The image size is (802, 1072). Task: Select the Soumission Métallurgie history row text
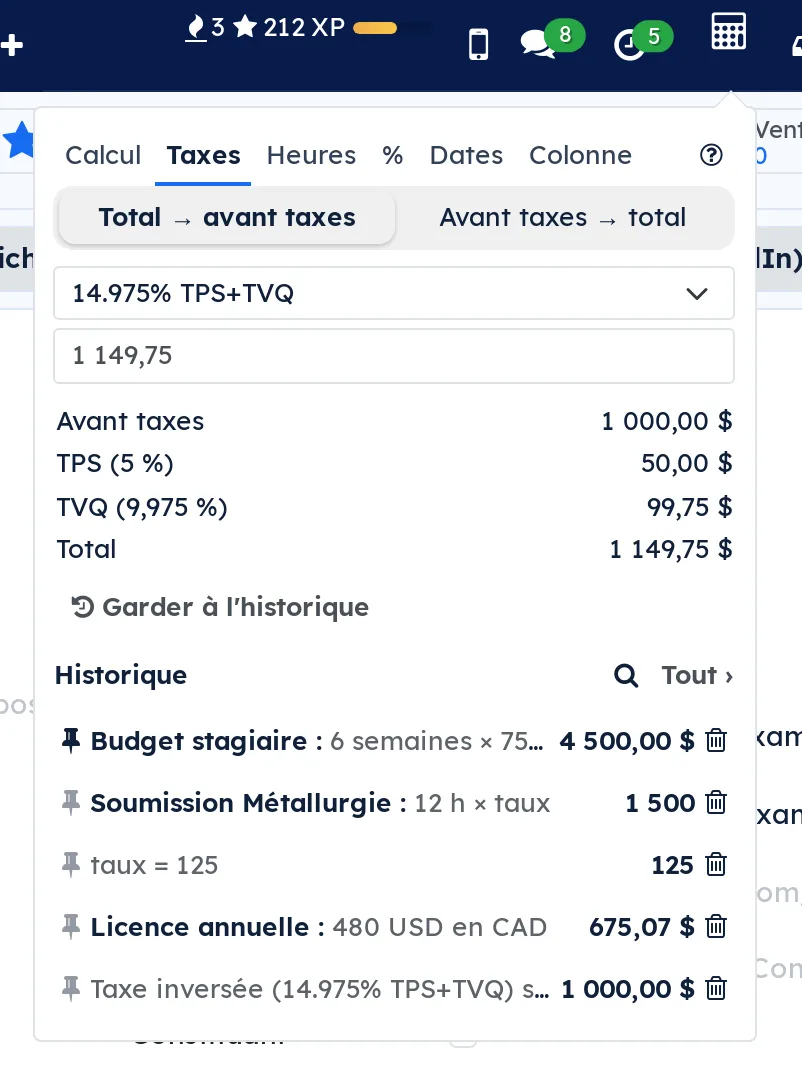pos(320,803)
